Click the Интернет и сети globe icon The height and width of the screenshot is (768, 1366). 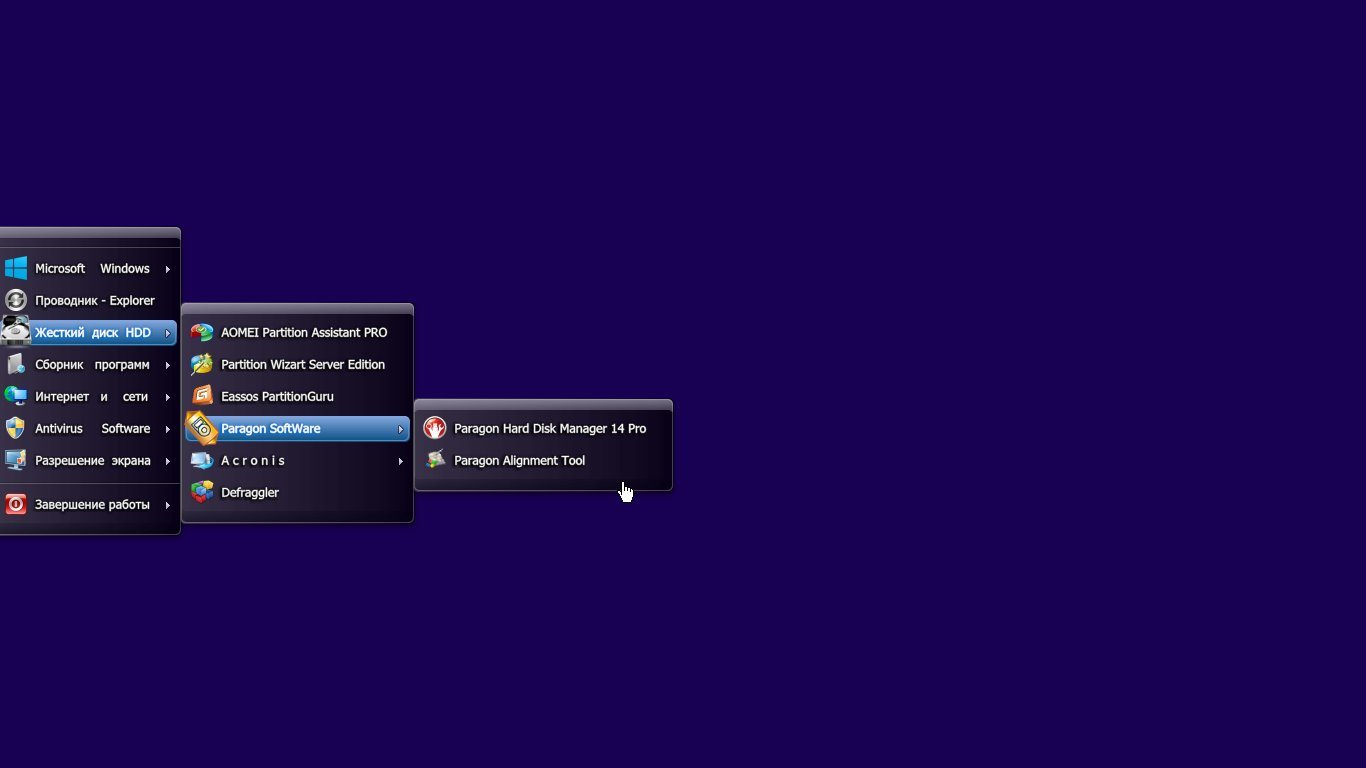coord(15,396)
